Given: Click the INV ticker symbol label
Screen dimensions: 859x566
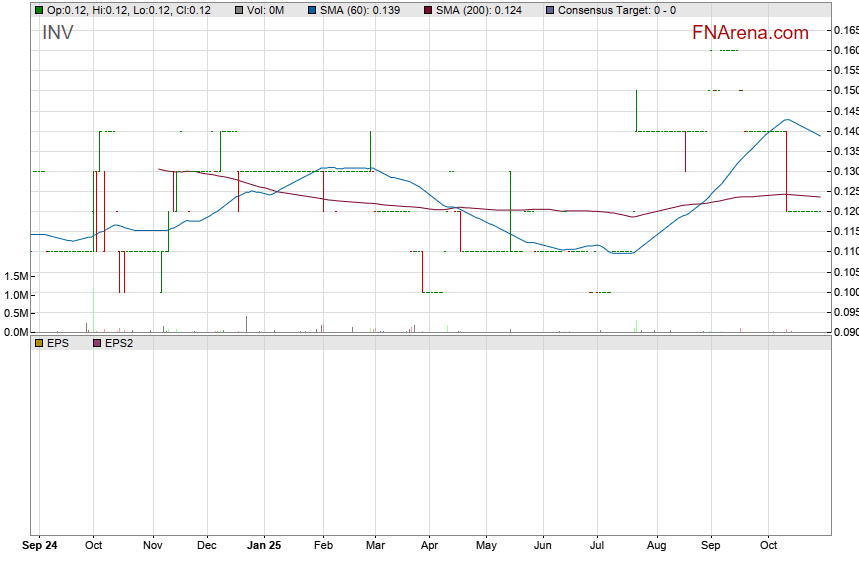Looking at the screenshot, I should [x=58, y=33].
